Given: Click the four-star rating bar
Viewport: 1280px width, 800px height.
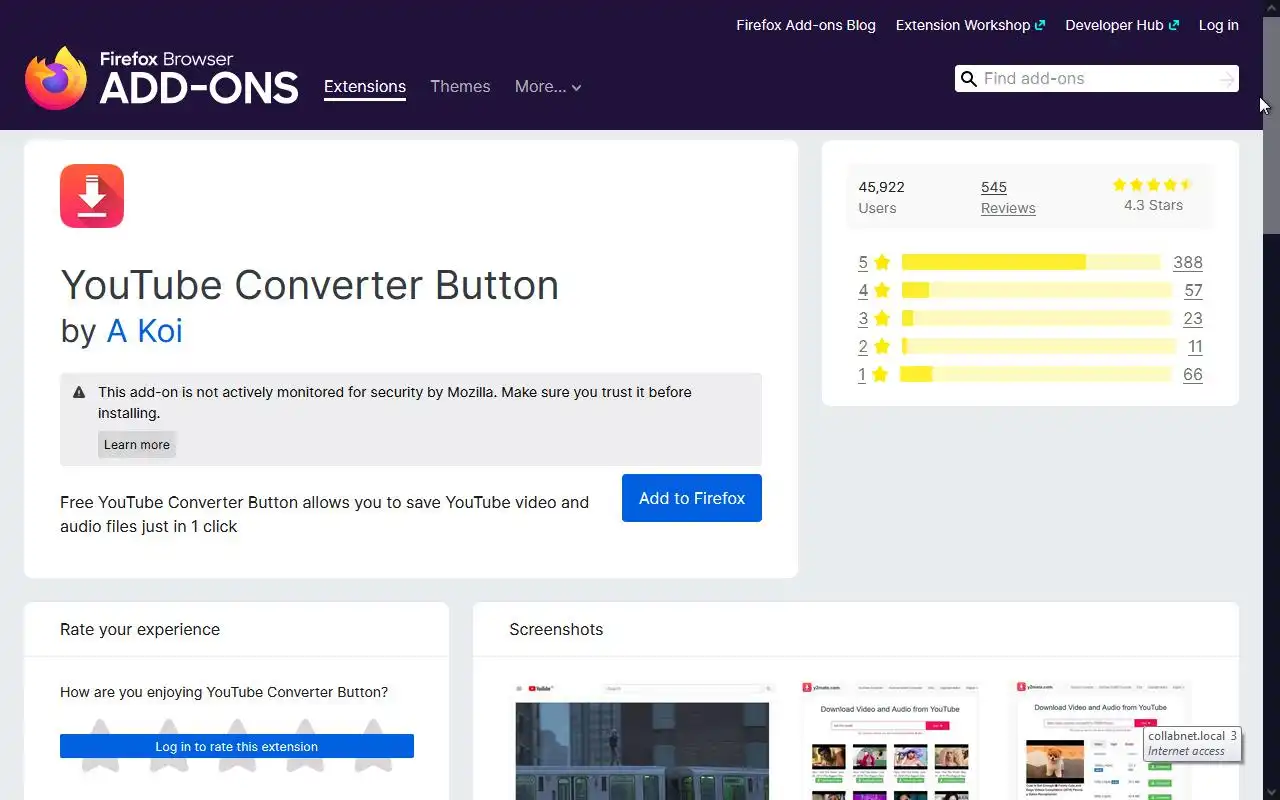Looking at the screenshot, I should (1036, 290).
